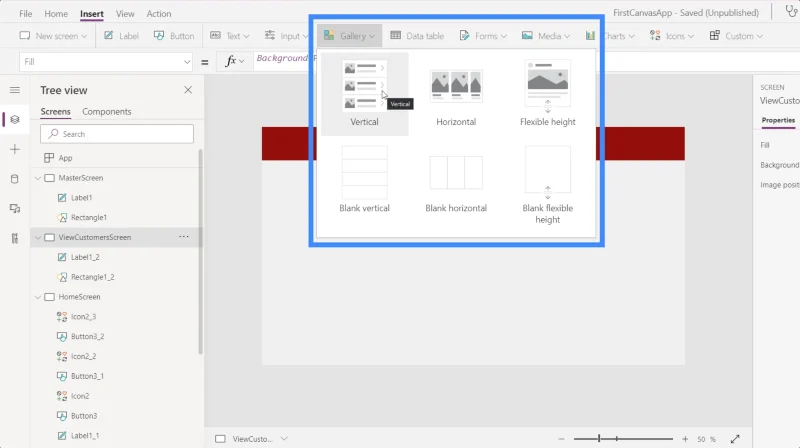
Task: Open the screen selector dropdown at bottom
Action: coord(284,439)
